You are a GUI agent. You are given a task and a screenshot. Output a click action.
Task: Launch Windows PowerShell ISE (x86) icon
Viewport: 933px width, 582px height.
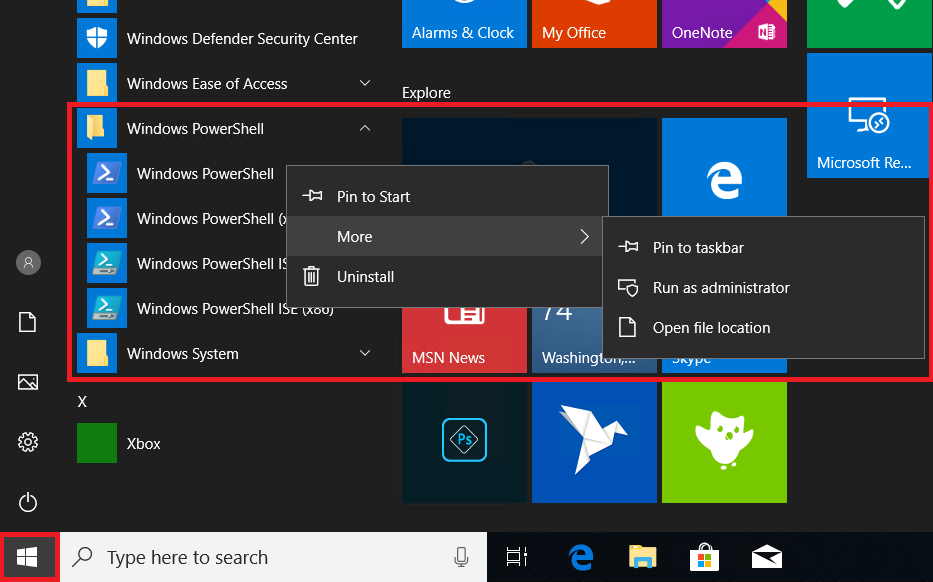107,308
